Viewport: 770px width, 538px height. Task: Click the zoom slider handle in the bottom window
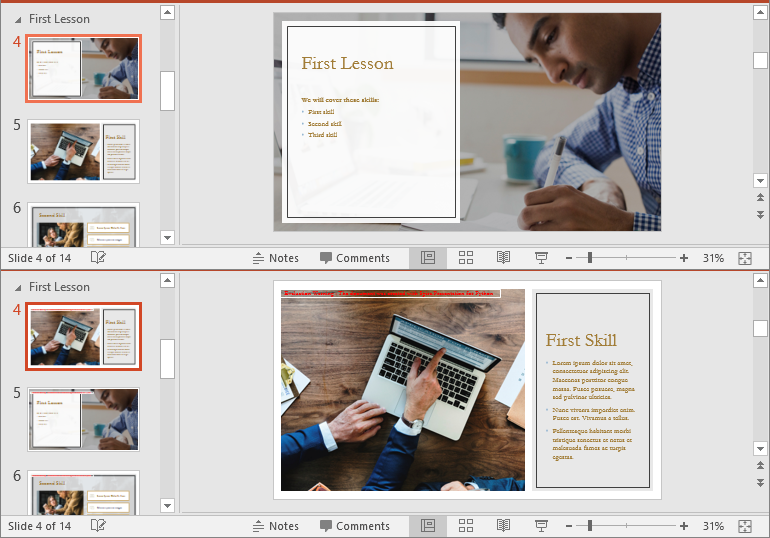coord(590,526)
